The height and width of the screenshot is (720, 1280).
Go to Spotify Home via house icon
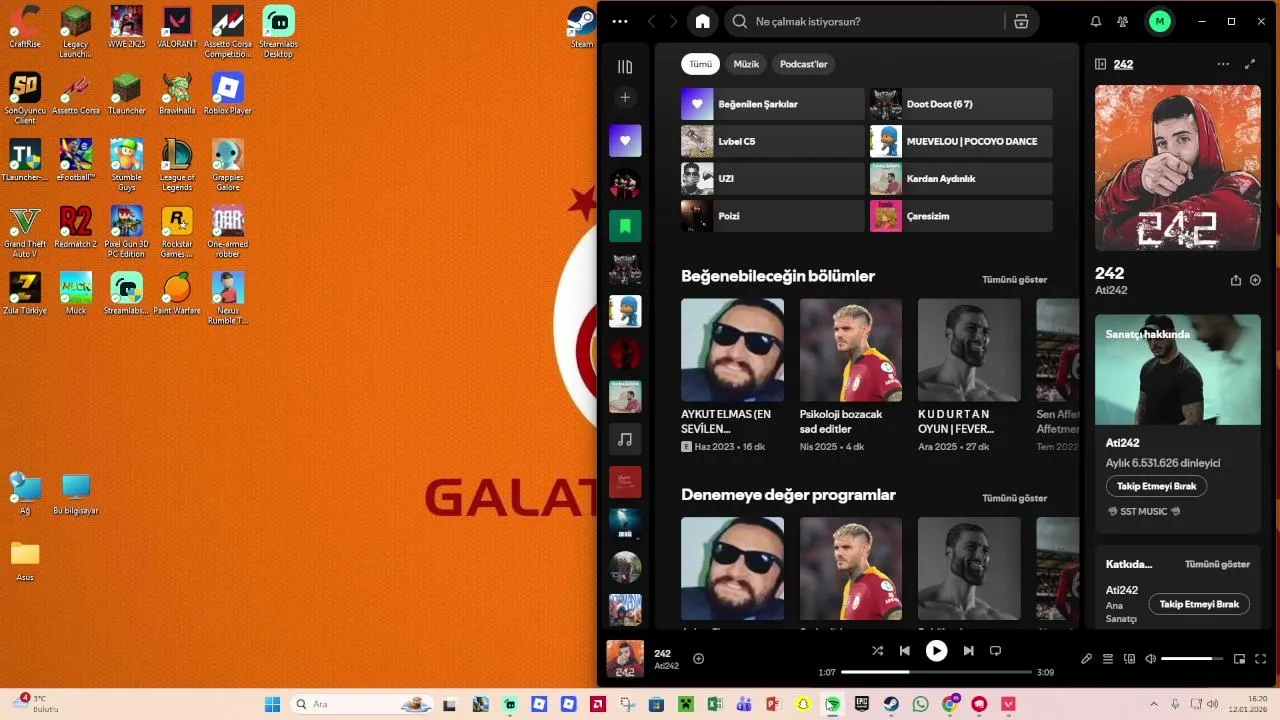(703, 21)
